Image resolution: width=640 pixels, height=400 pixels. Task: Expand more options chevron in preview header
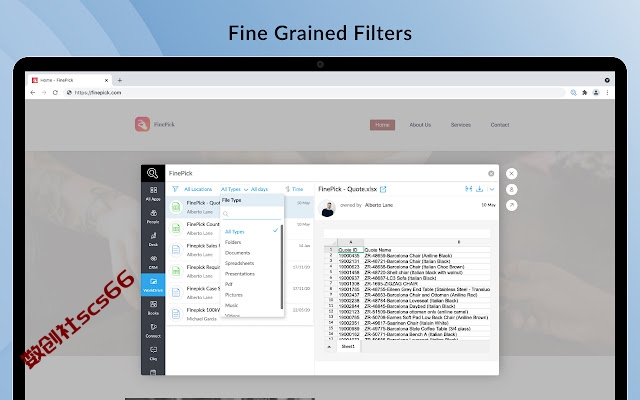point(492,189)
